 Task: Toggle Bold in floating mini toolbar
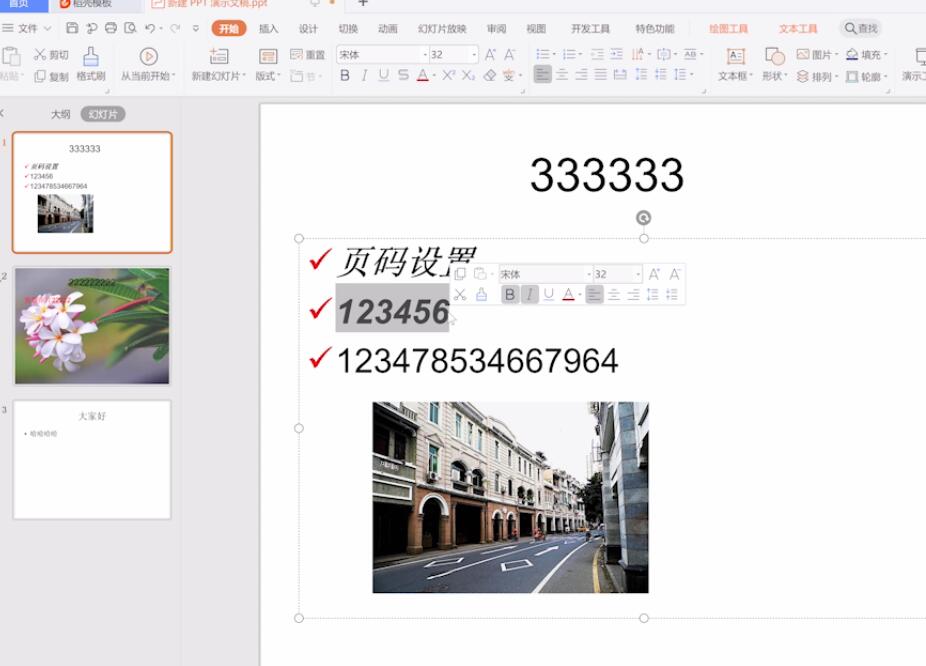tap(510, 294)
